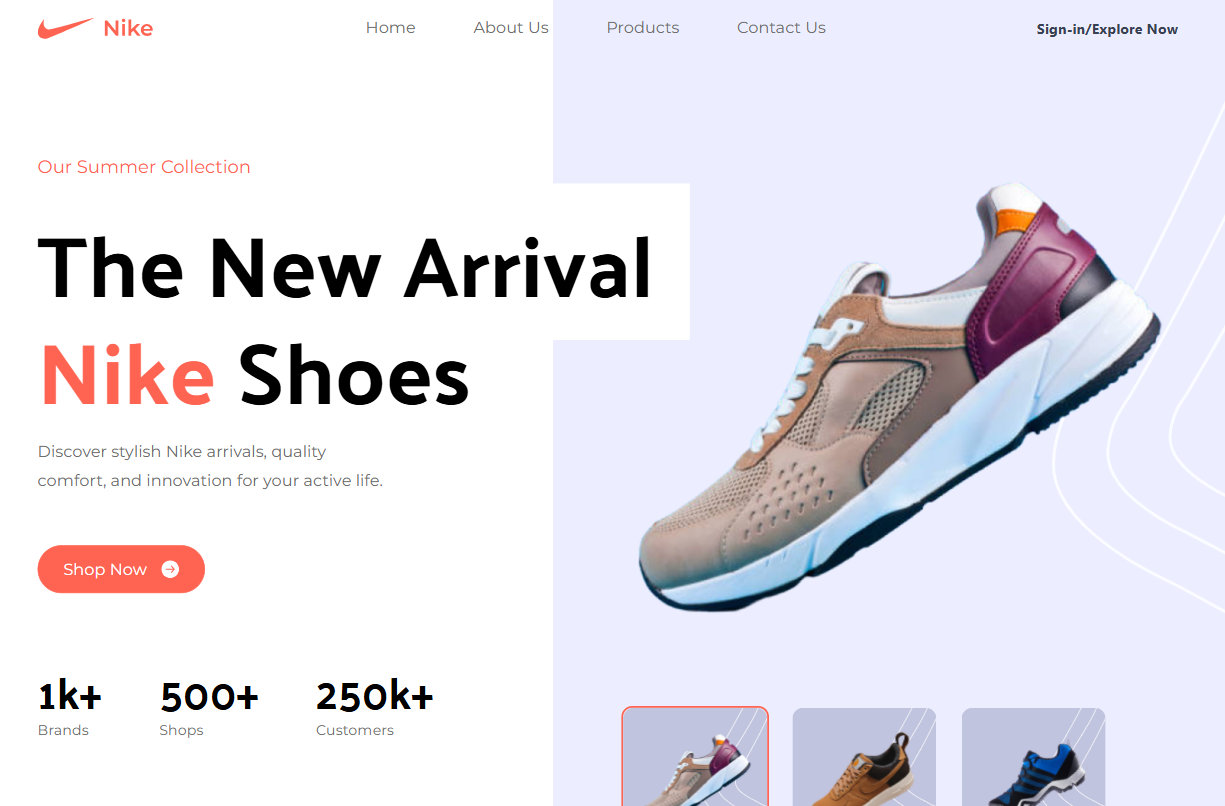Click the Shop Now button

[121, 569]
